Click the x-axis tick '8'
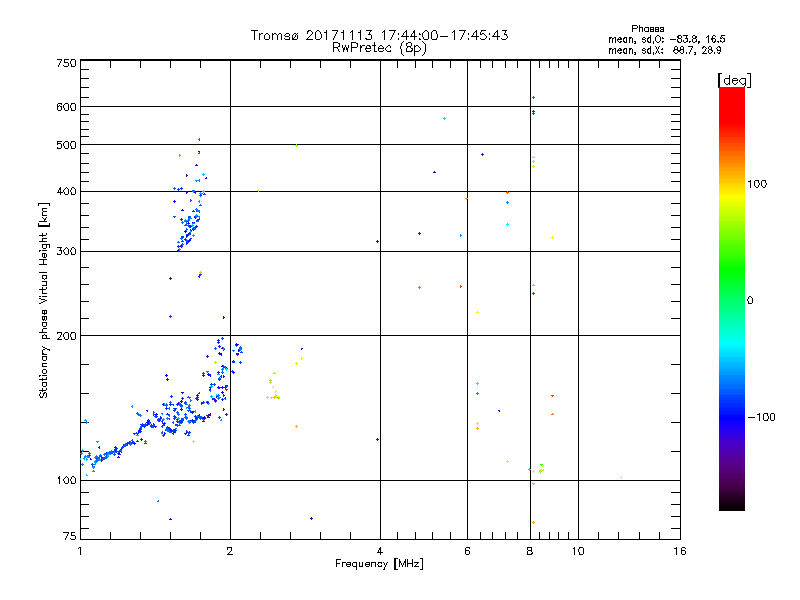 pos(530,551)
